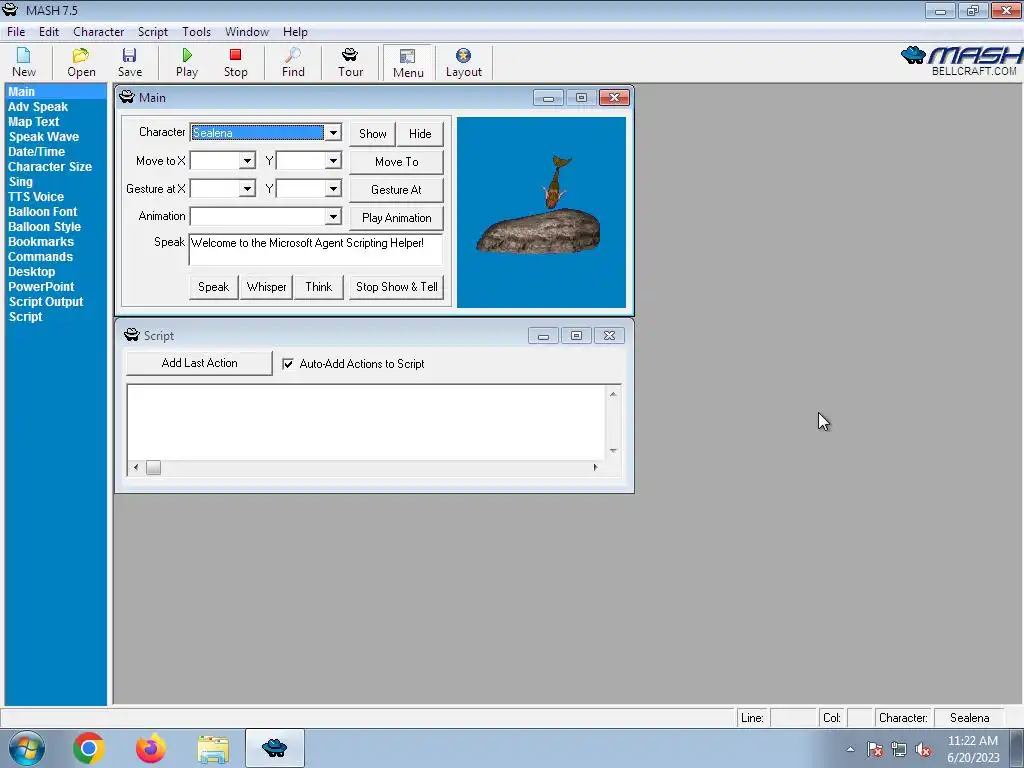Select Script Output in the sidebar
Viewport: 1024px width, 768px height.
click(46, 302)
